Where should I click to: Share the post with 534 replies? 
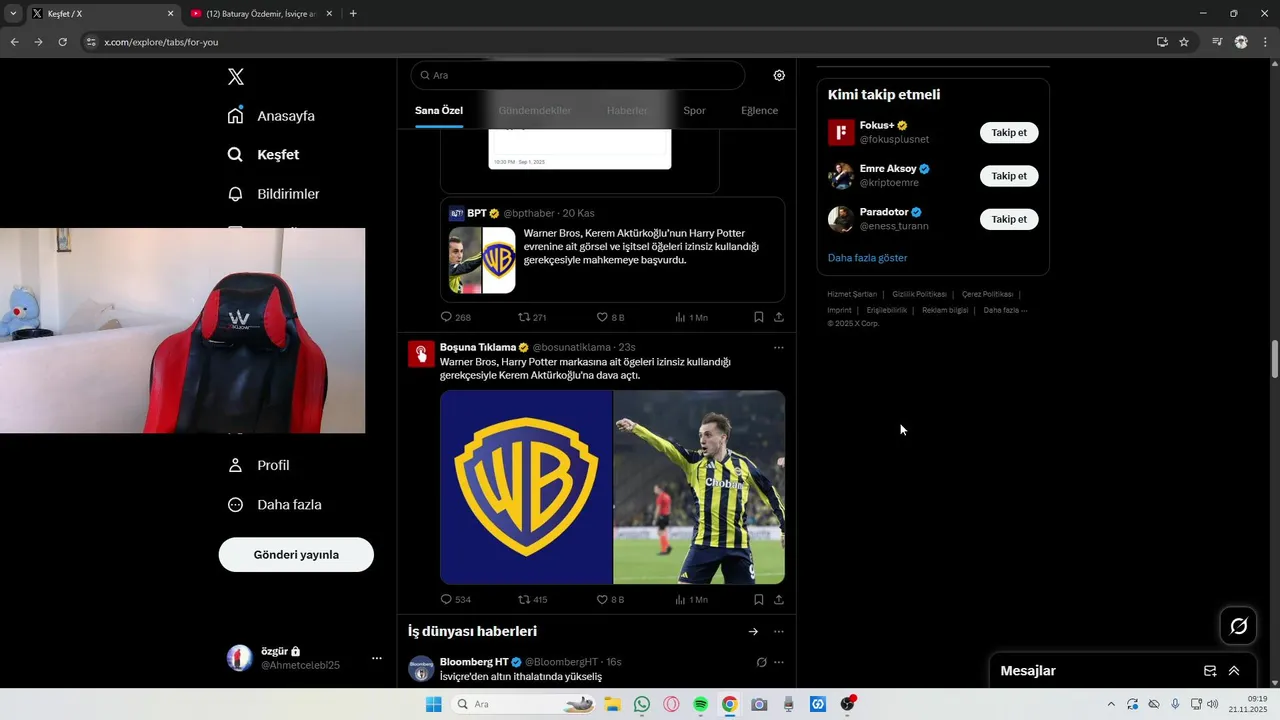(x=779, y=600)
